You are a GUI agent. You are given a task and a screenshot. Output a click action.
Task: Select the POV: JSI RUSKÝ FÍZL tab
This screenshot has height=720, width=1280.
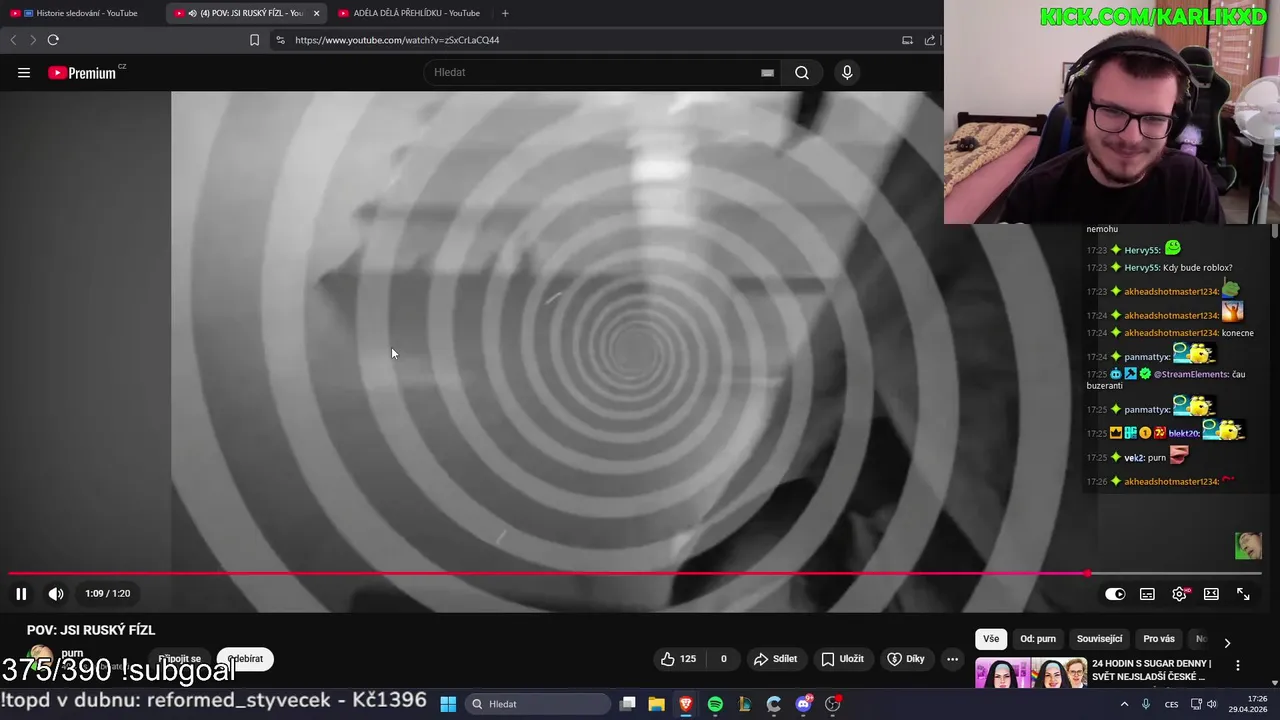tap(245, 13)
